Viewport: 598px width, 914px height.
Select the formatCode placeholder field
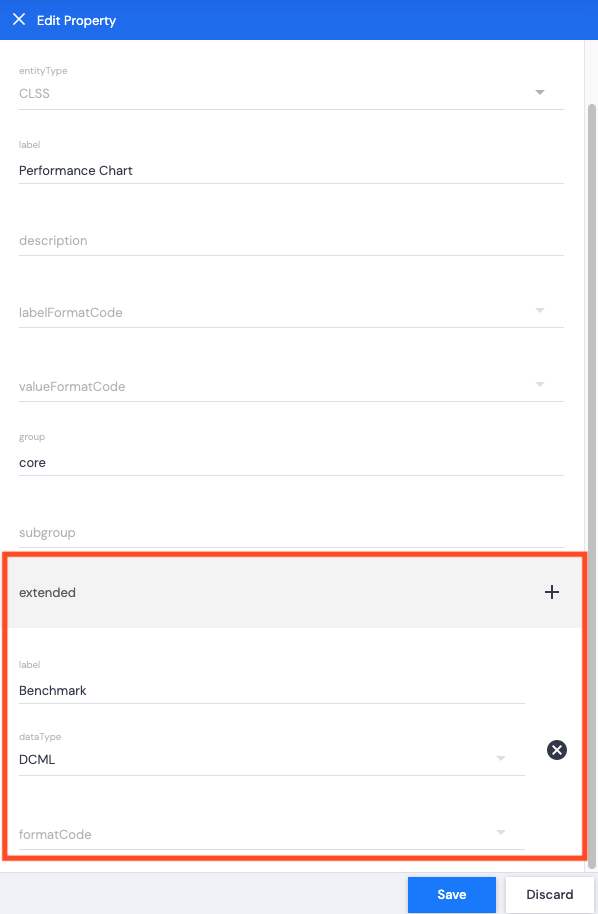coord(272,835)
